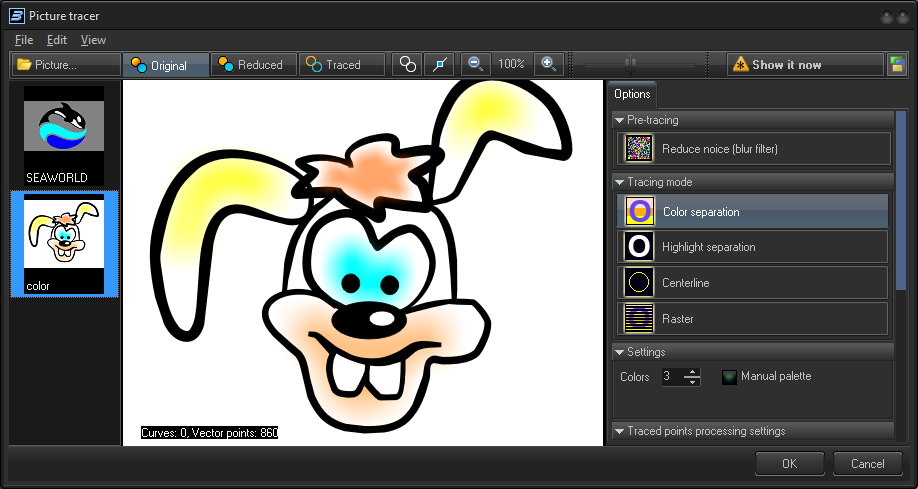
Task: Click the Curves and Vector points status text
Action: pyautogui.click(x=210, y=433)
